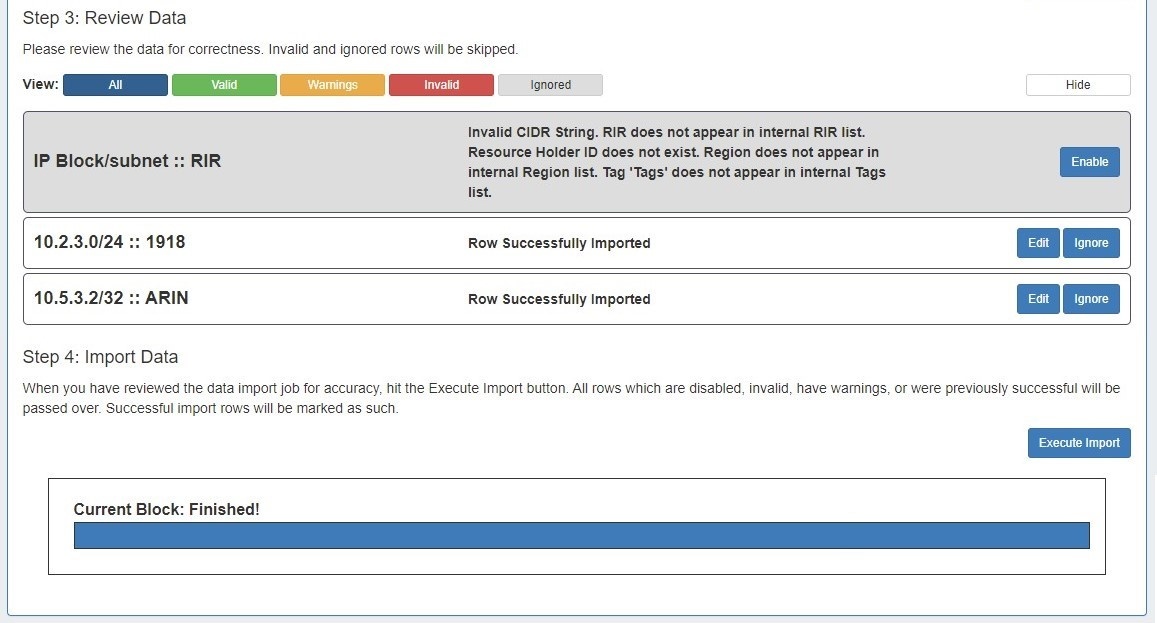Click the 10.5.3.2/32 :: ARIN row title
This screenshot has height=623, width=1157.
click(x=110, y=298)
